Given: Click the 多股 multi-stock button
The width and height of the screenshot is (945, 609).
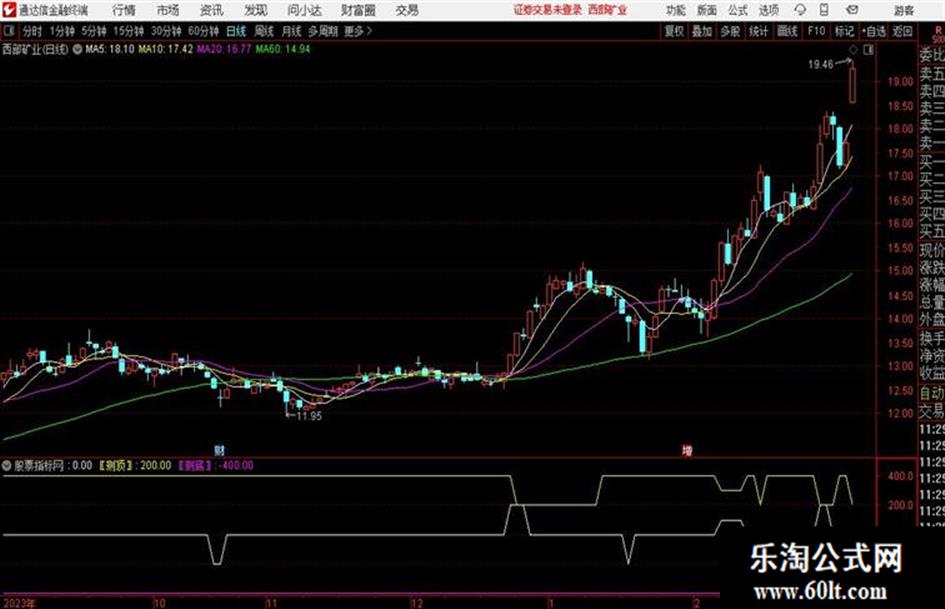Looking at the screenshot, I should click(730, 31).
